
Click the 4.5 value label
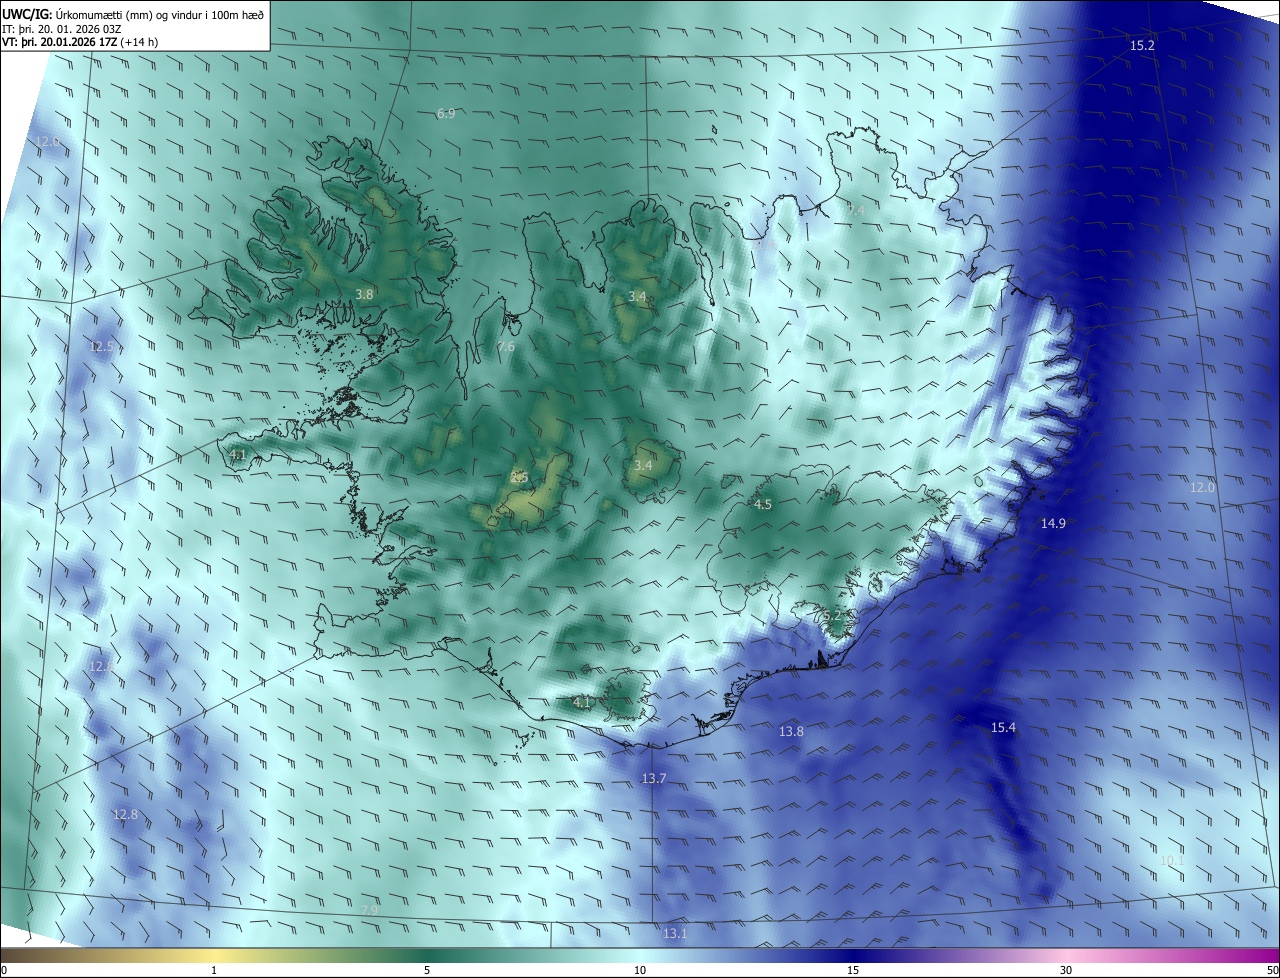tap(763, 505)
